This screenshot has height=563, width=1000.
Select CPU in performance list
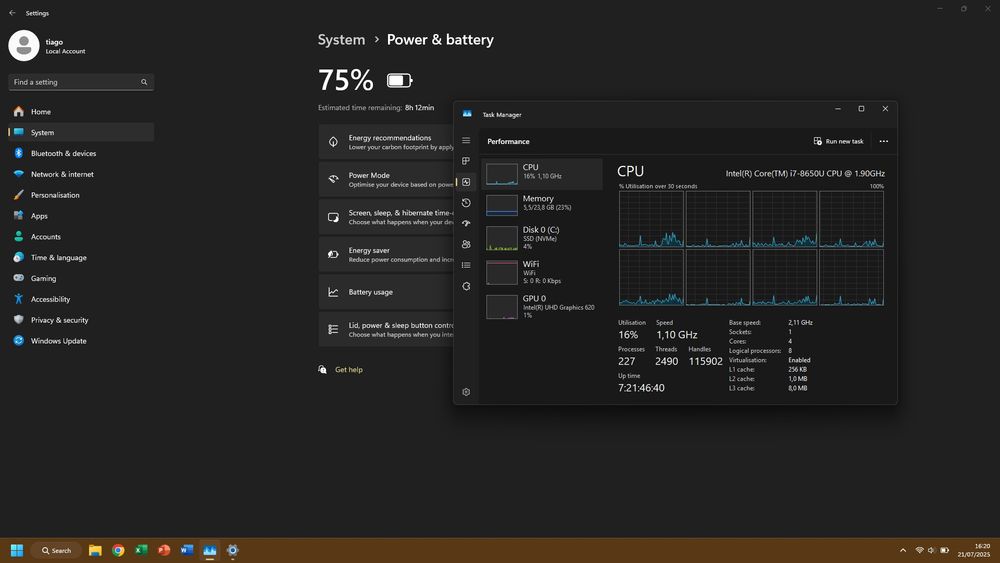pos(542,174)
